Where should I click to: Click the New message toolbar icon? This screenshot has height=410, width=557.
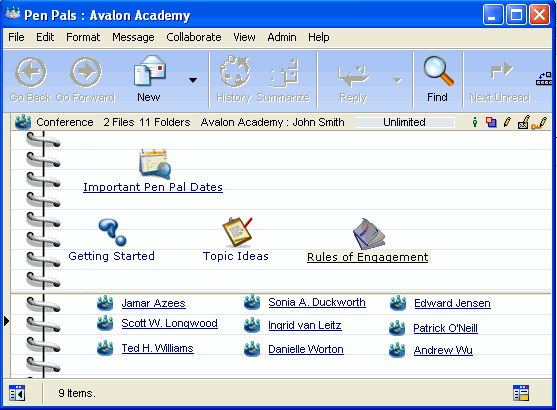coord(150,71)
